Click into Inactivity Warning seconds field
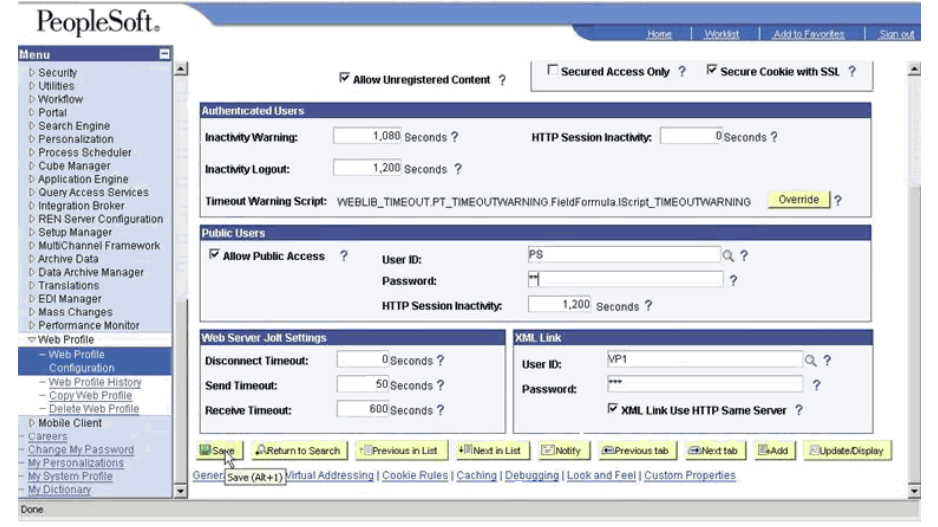 coord(367,136)
